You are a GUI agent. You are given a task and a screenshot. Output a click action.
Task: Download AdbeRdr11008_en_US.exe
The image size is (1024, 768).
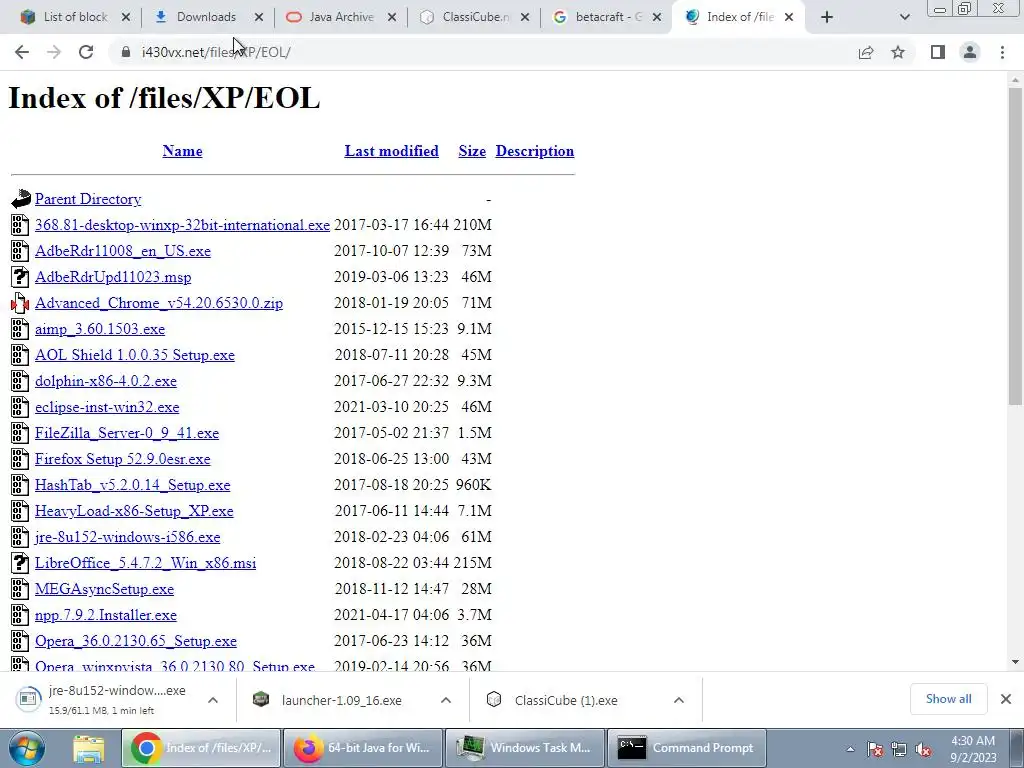pos(123,251)
